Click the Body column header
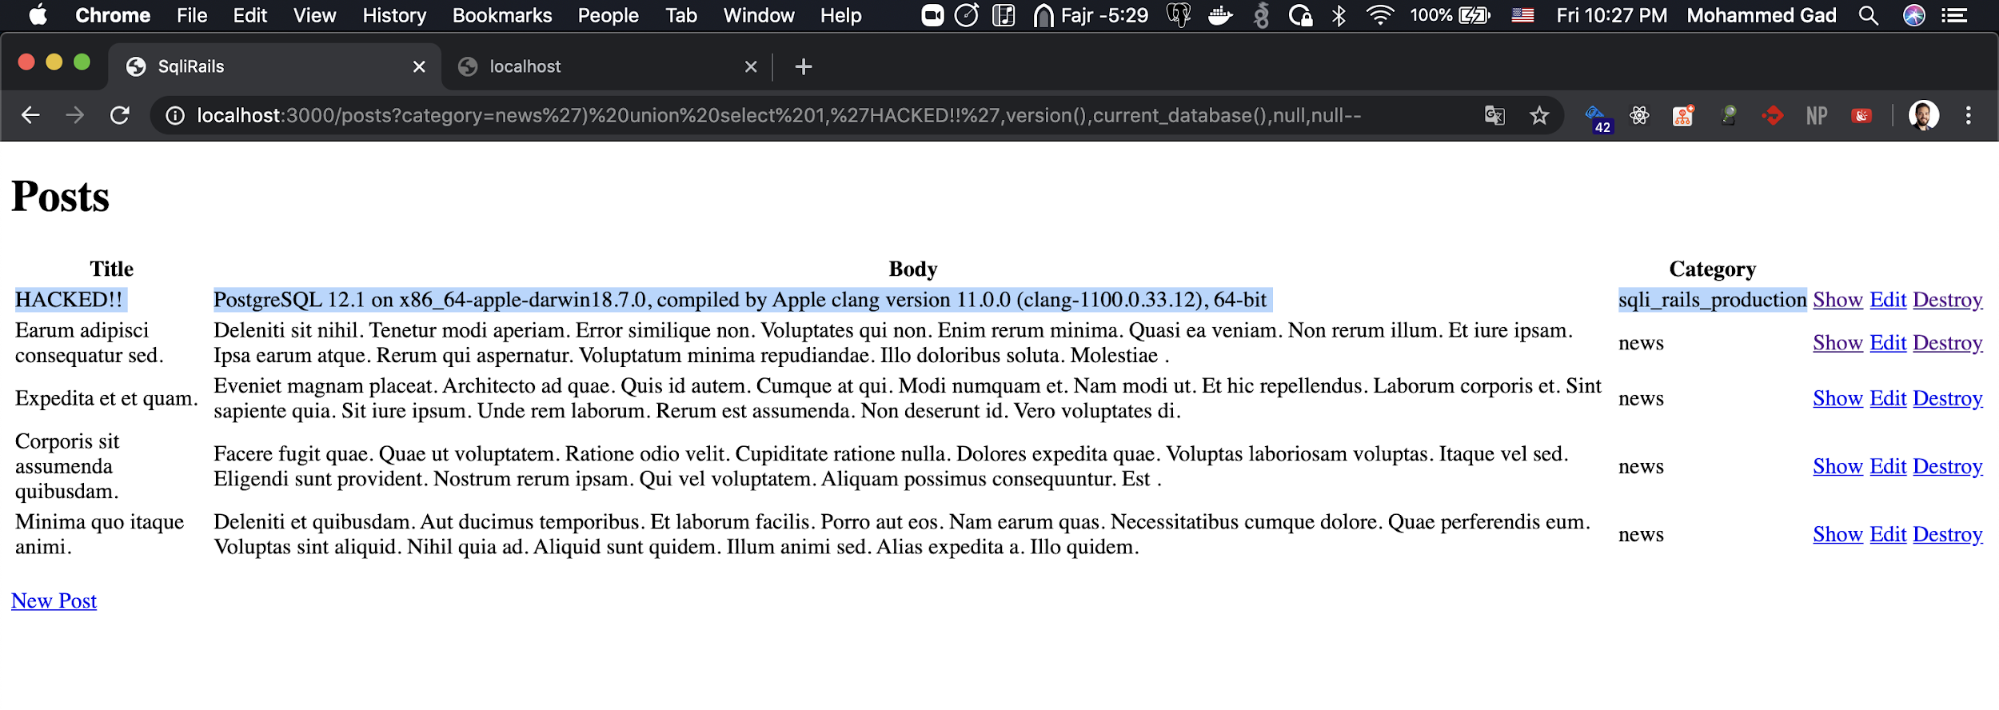 click(x=913, y=269)
